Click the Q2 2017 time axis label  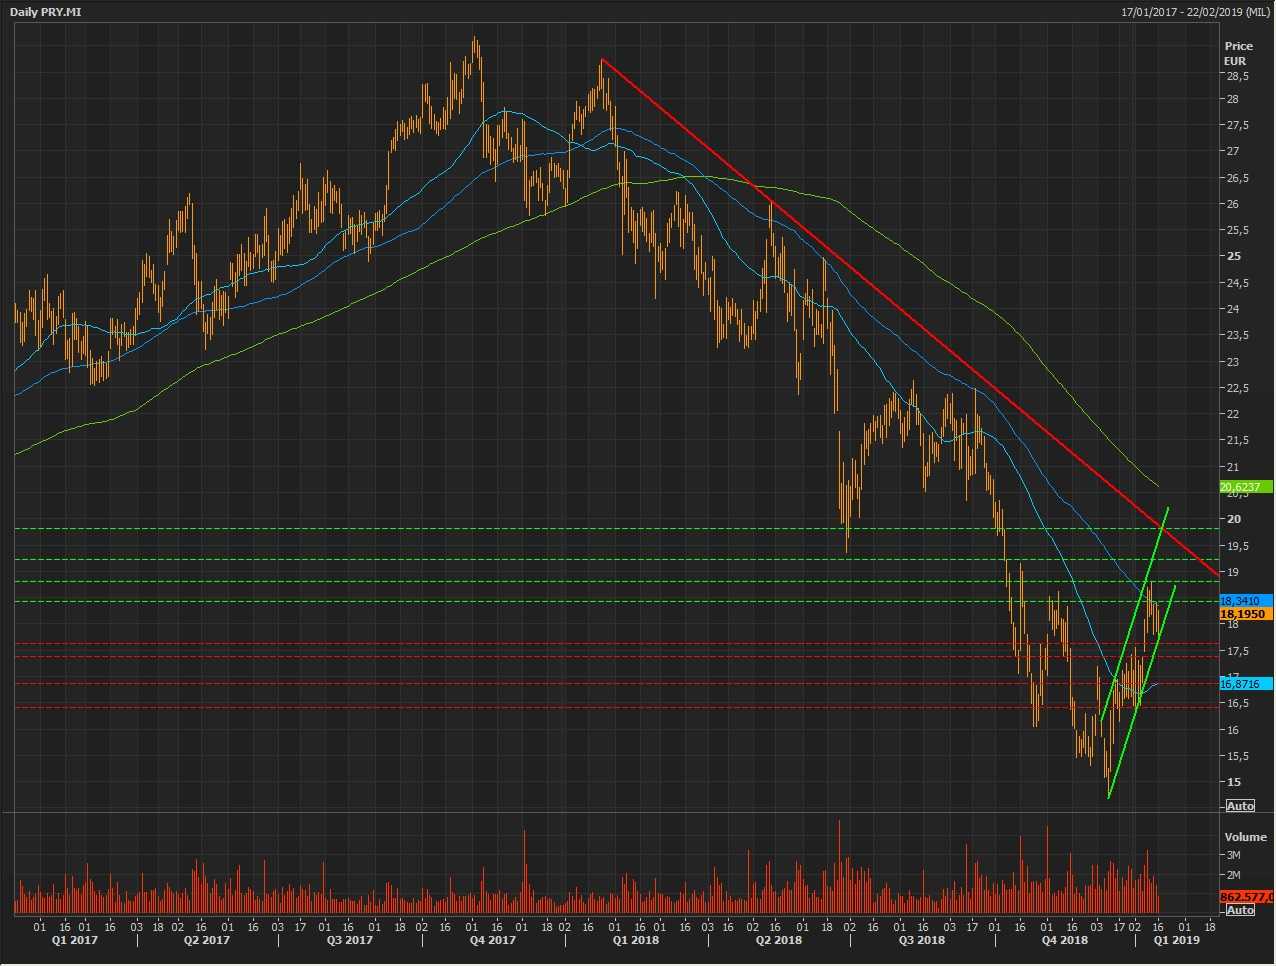(x=207, y=940)
